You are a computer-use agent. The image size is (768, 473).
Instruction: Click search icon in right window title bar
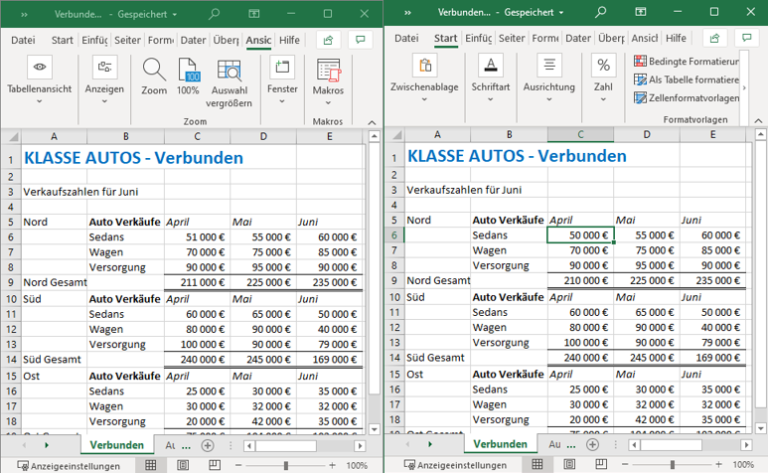tap(600, 12)
